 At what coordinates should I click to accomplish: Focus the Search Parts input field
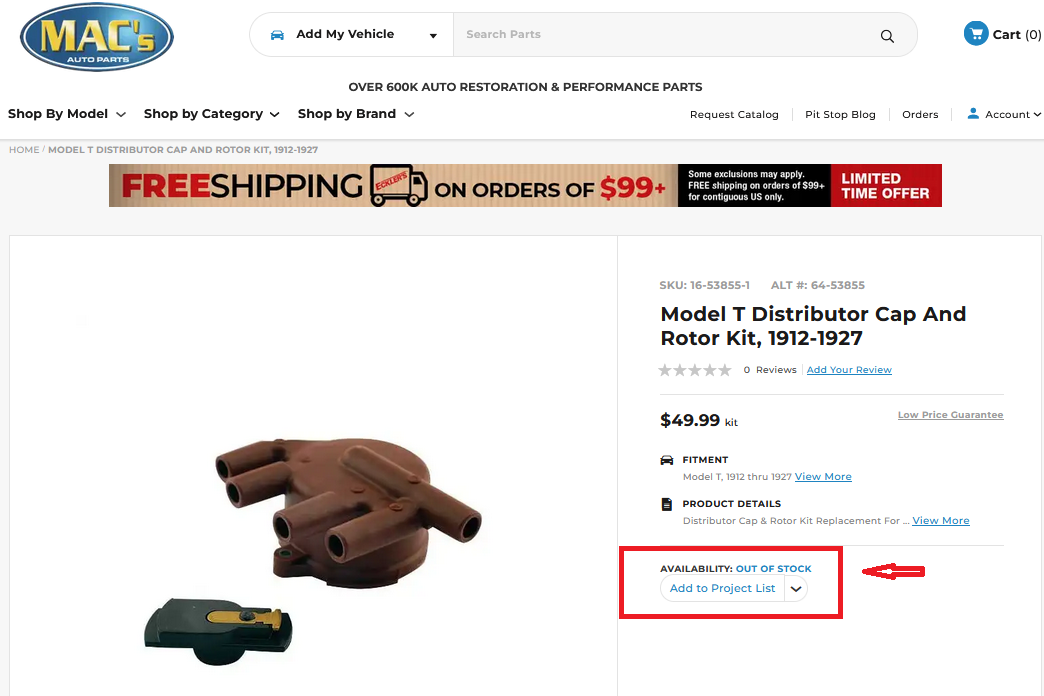660,35
